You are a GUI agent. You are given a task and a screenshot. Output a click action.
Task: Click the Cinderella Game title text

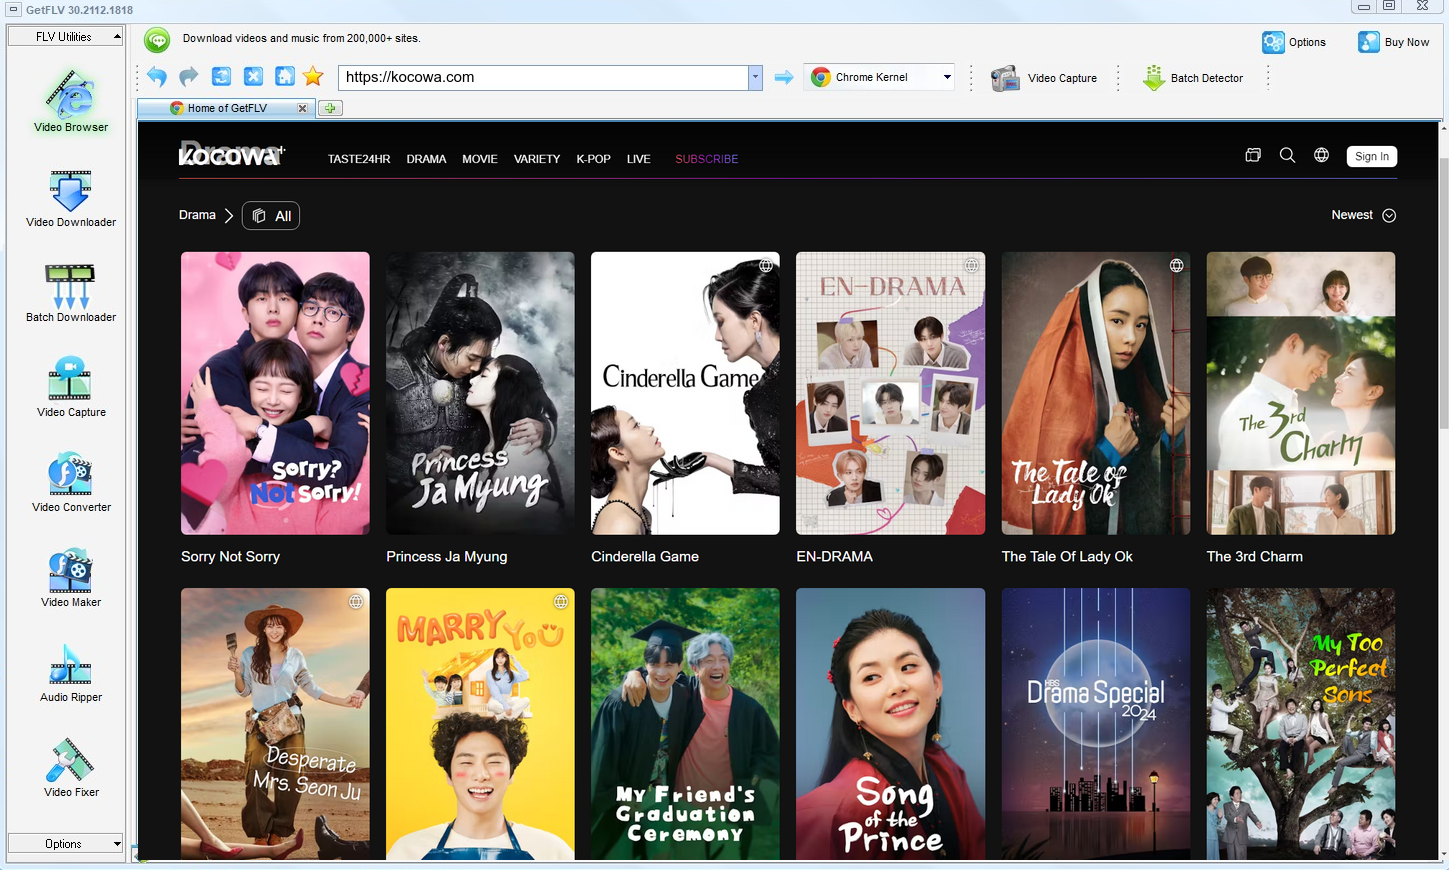[x=645, y=557]
